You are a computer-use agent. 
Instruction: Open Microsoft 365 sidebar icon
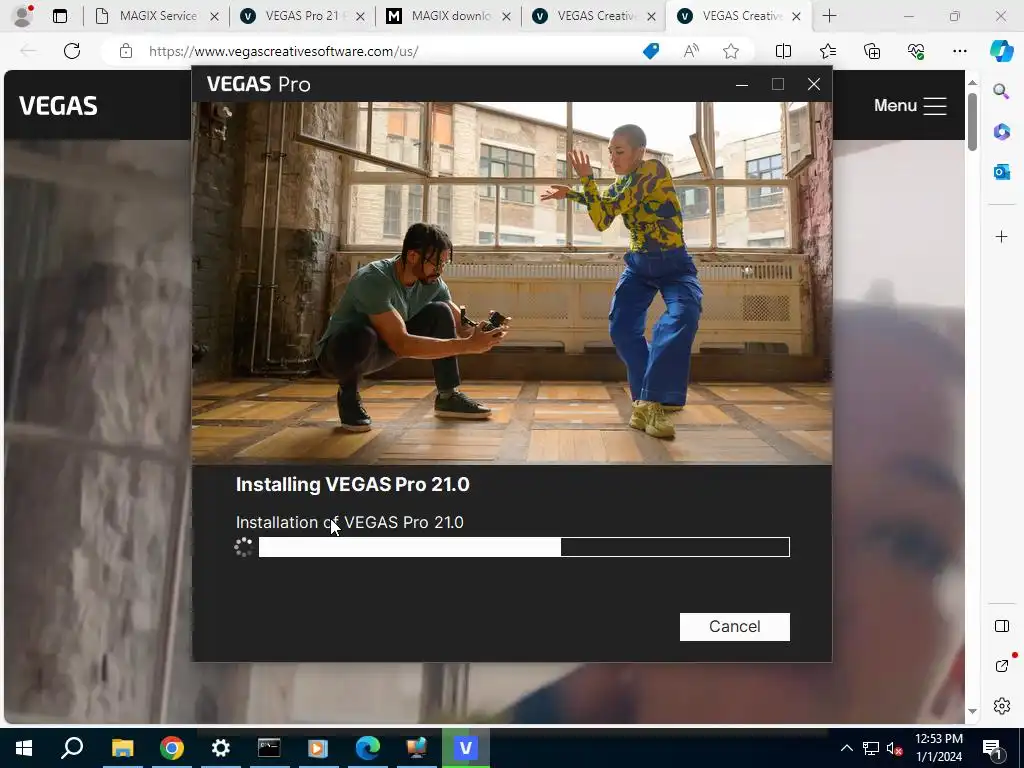pyautogui.click(x=1001, y=132)
